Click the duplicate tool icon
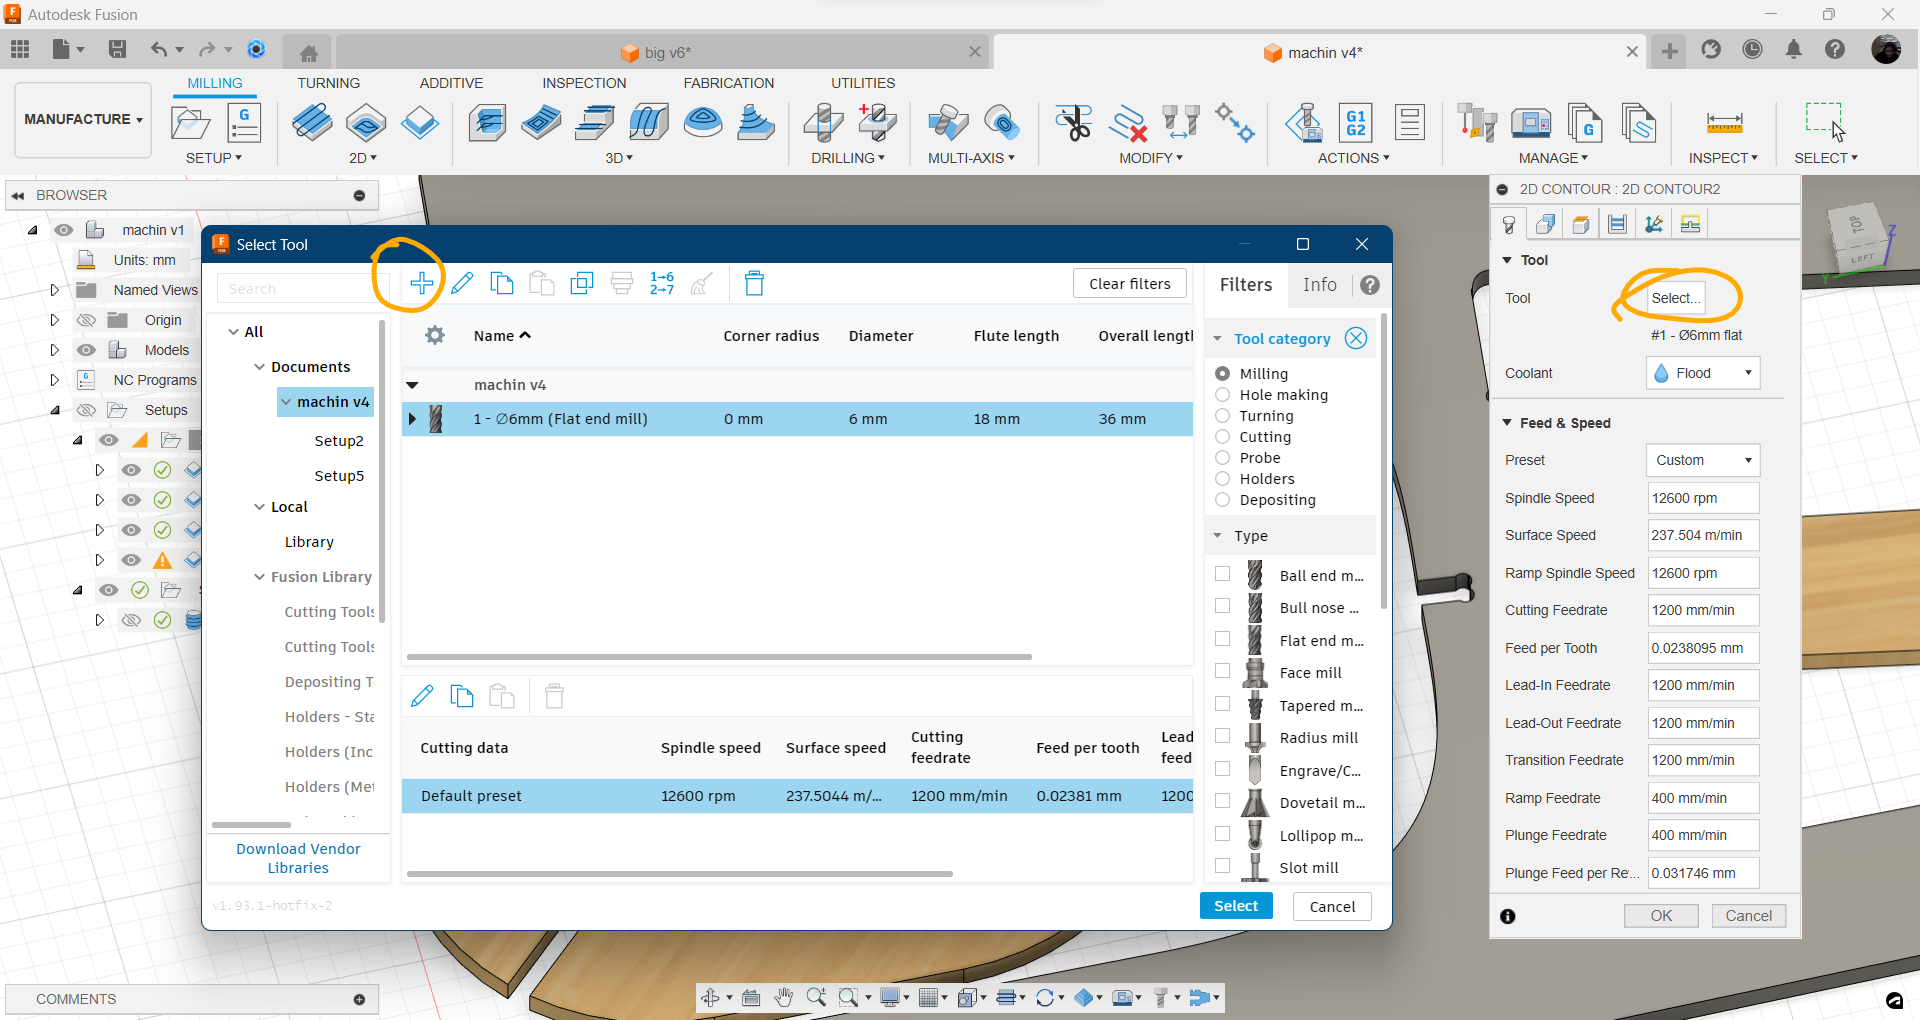The image size is (1920, 1020). pyautogui.click(x=582, y=283)
